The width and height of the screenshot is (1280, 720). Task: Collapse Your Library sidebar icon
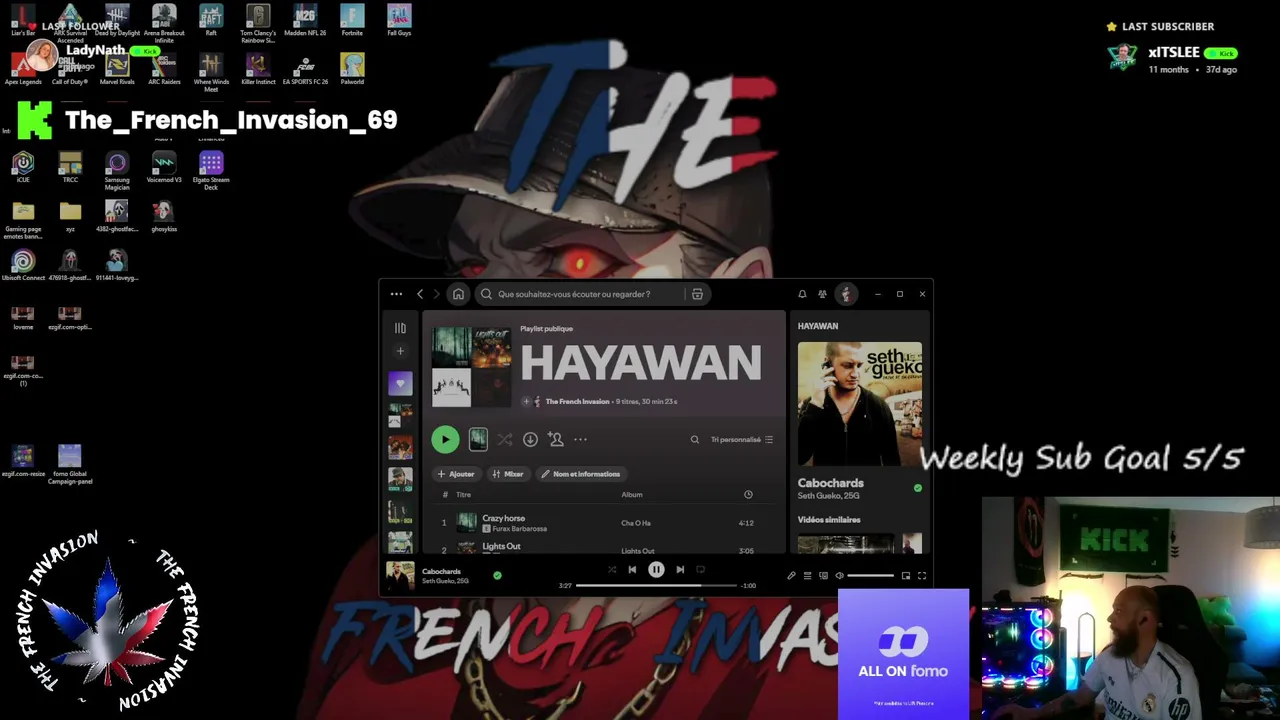400,327
